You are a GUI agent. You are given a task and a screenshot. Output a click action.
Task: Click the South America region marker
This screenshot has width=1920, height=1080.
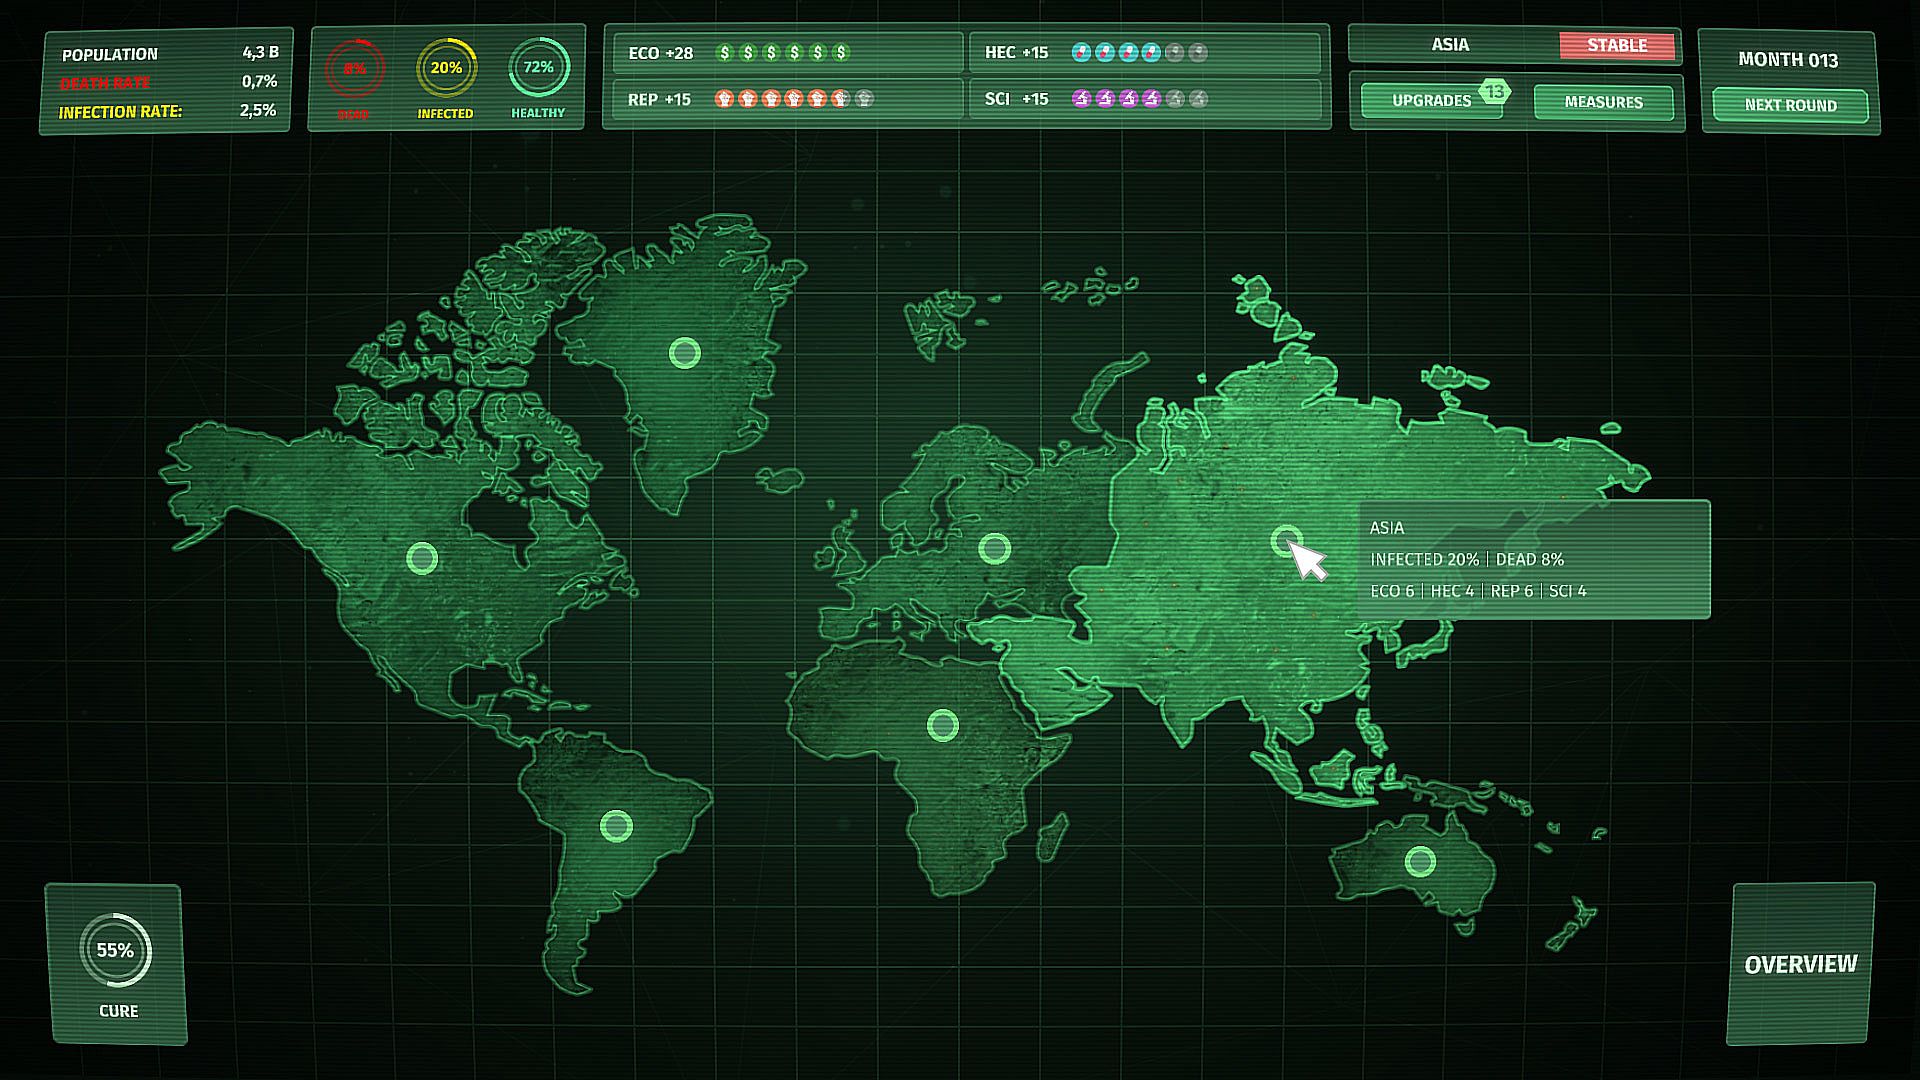pyautogui.click(x=616, y=826)
